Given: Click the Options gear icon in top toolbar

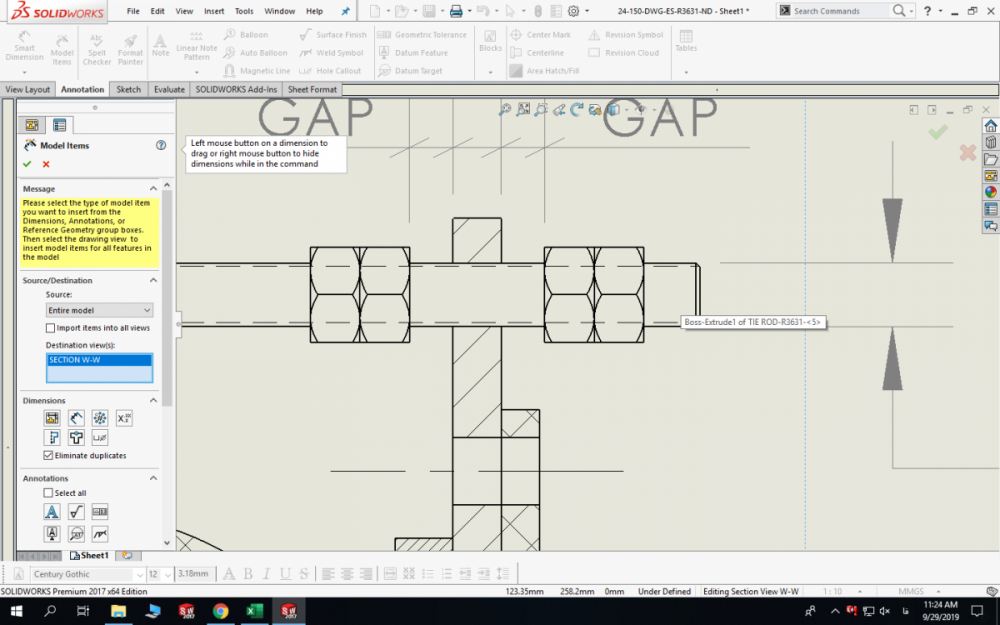Looking at the screenshot, I should pyautogui.click(x=573, y=11).
